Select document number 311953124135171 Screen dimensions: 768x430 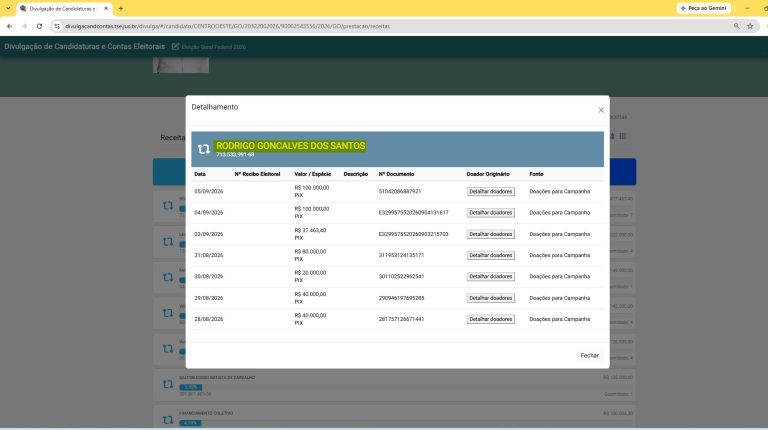coord(401,255)
